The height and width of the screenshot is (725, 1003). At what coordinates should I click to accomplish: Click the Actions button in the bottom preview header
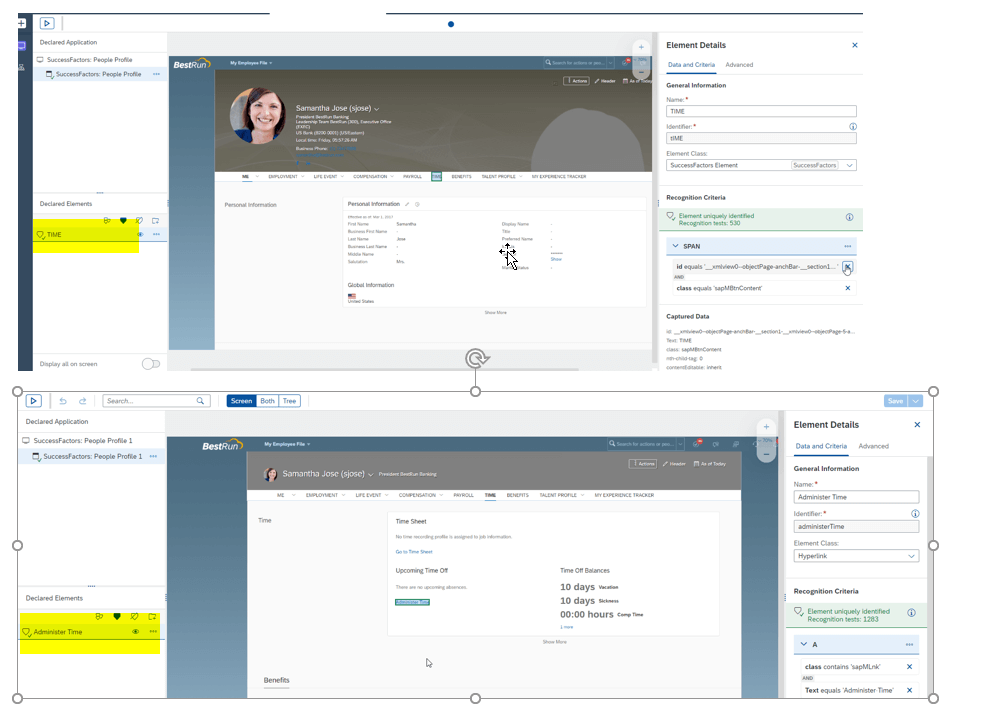643,463
